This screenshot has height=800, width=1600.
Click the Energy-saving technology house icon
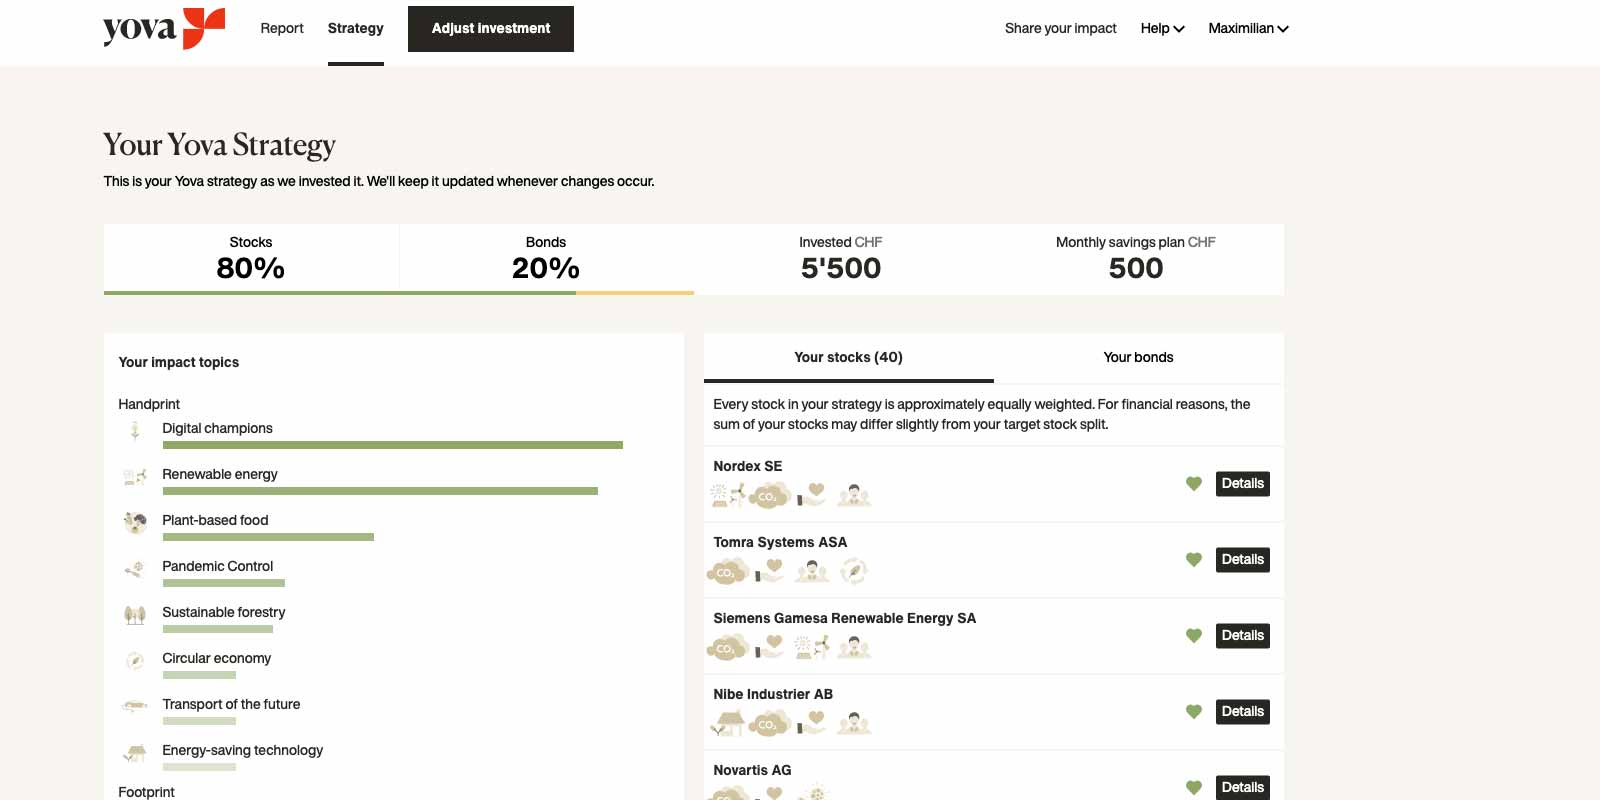(x=135, y=753)
